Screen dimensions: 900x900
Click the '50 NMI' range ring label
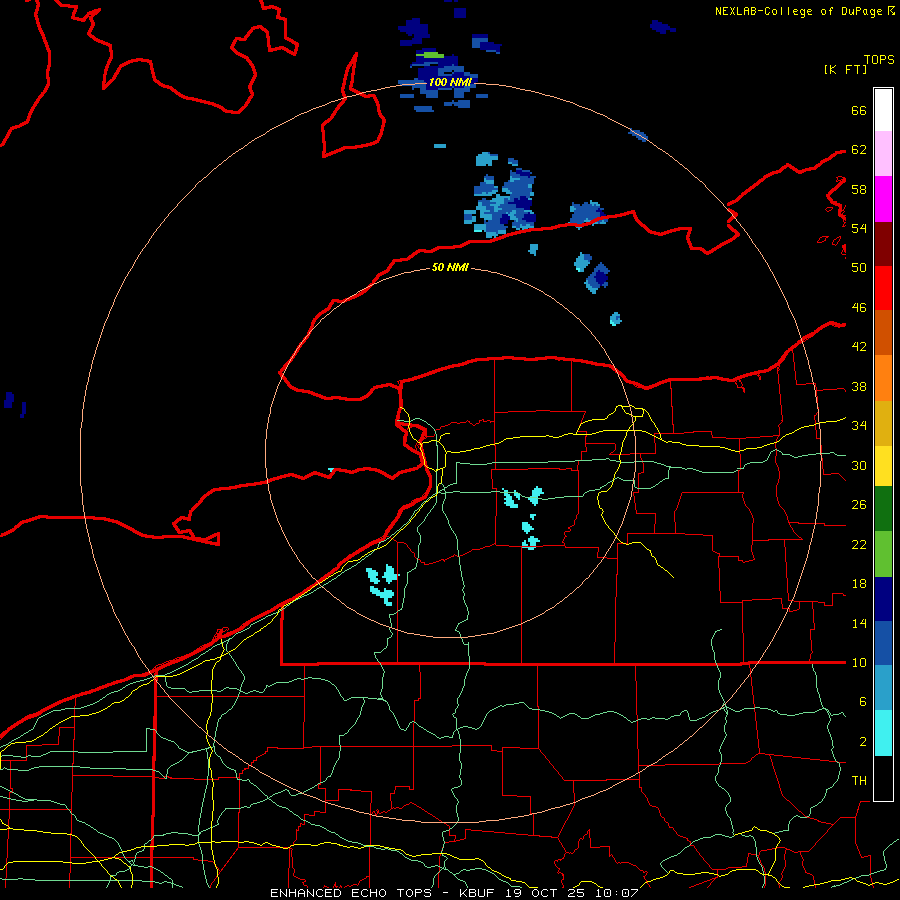coord(449,267)
